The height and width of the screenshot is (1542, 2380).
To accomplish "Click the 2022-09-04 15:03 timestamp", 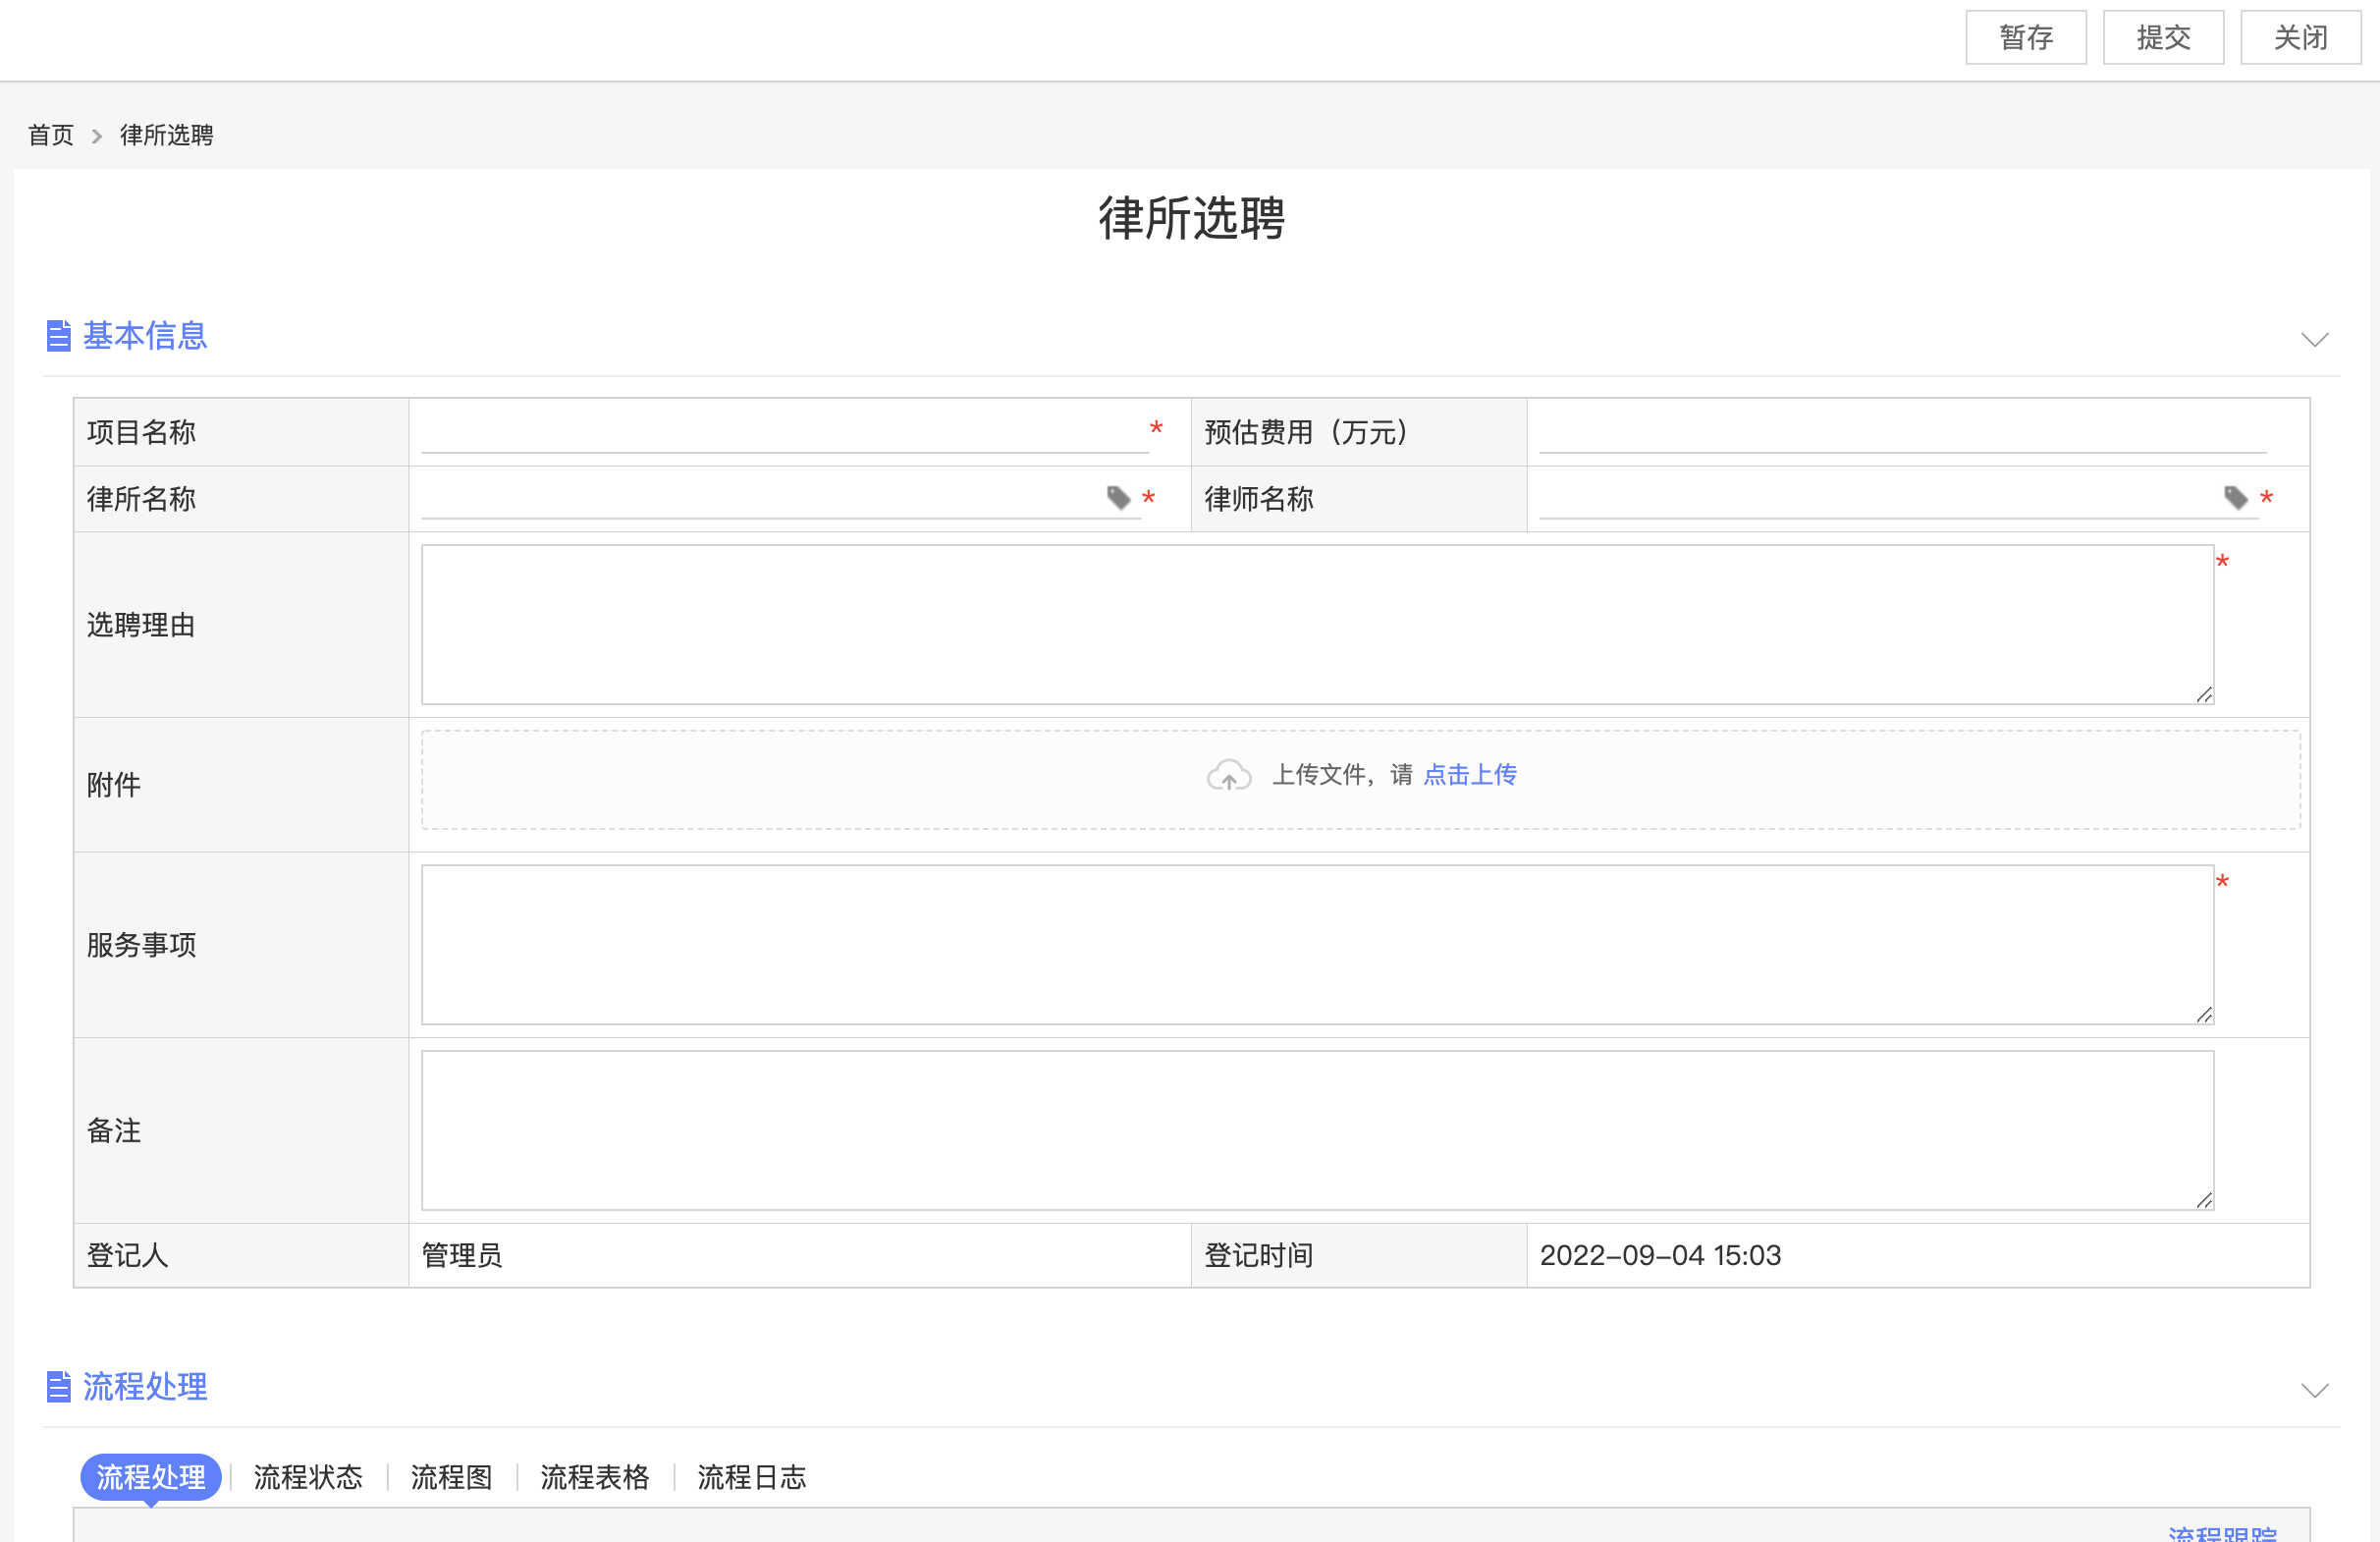I will (x=1660, y=1256).
